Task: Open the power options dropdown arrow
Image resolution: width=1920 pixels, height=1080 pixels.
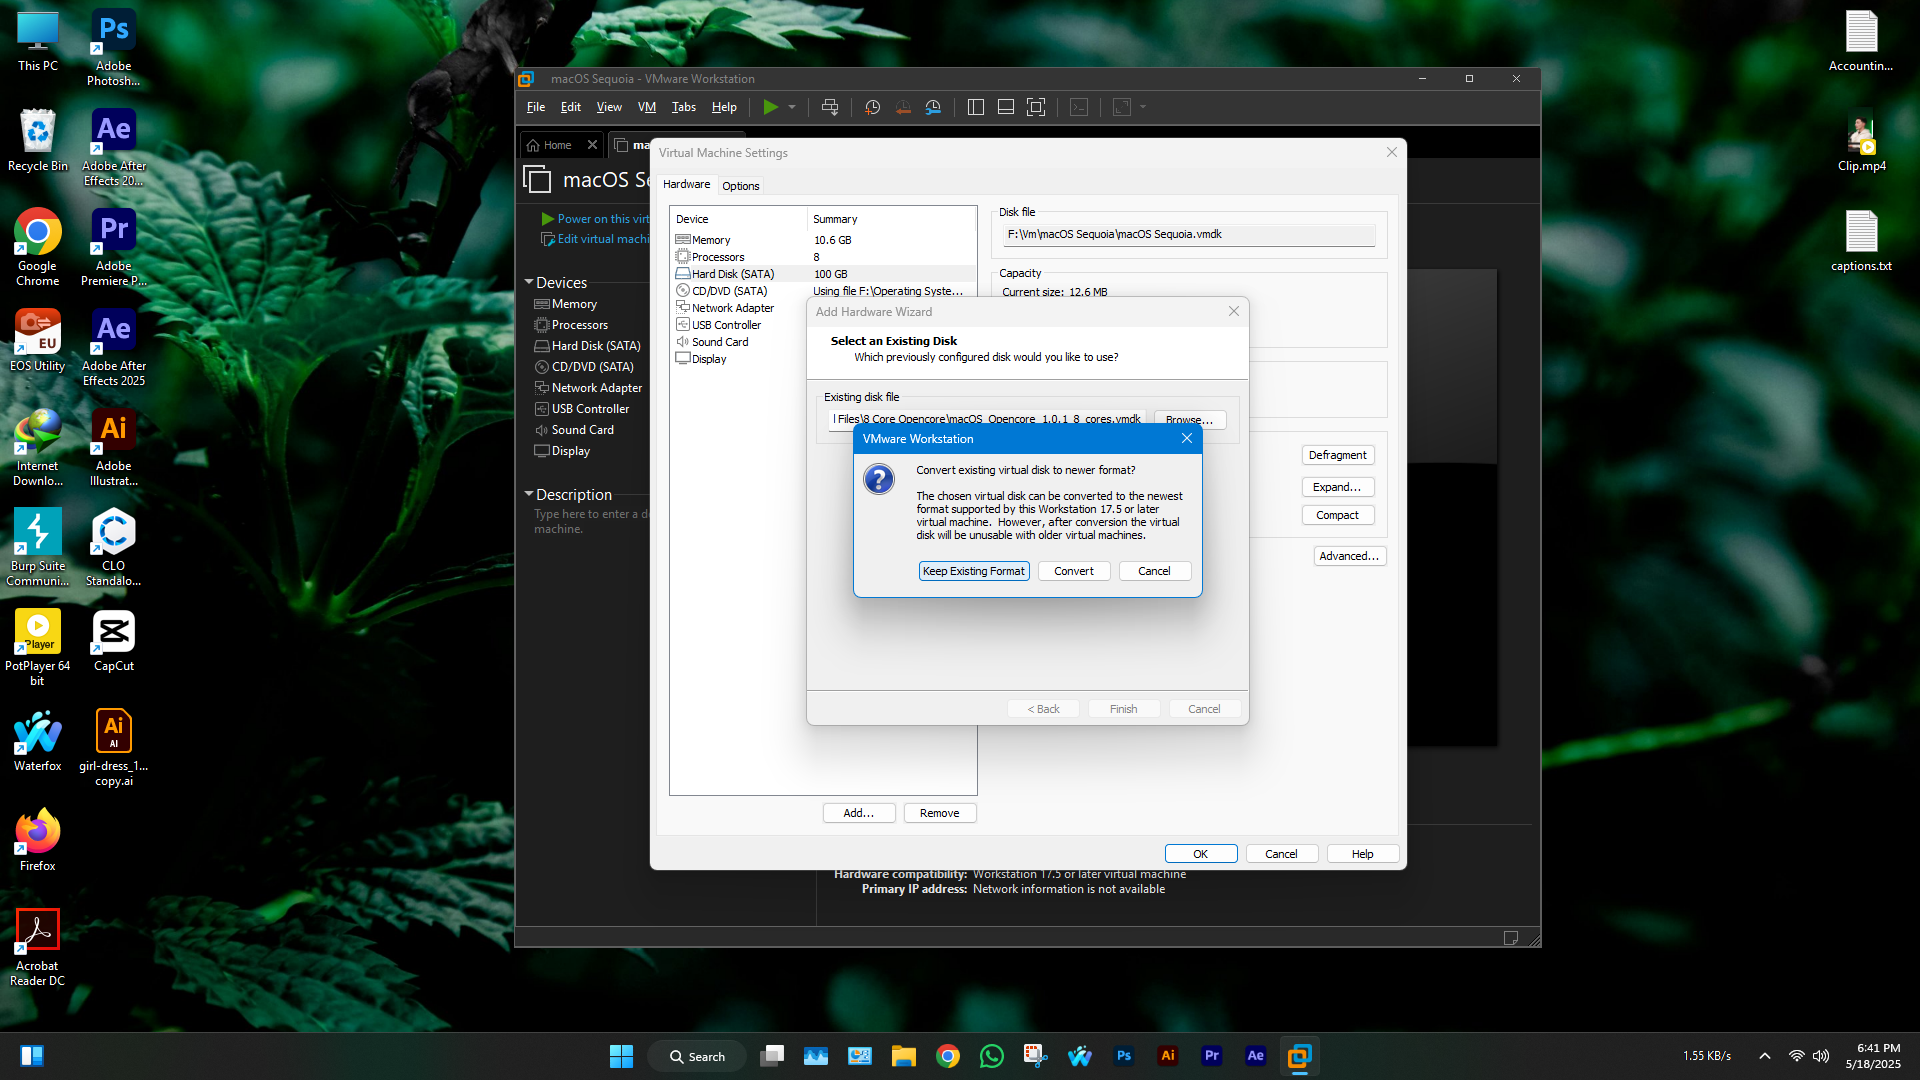Action: [792, 107]
